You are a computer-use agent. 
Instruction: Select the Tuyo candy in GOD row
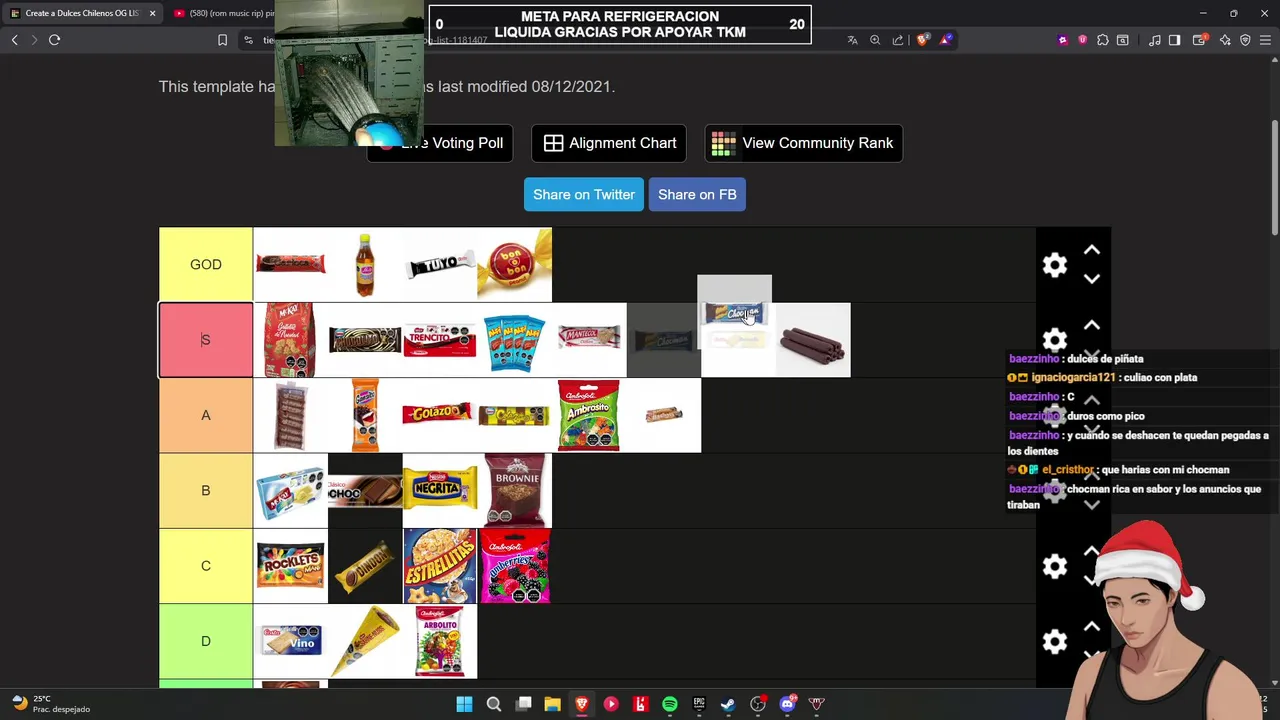(x=440, y=264)
